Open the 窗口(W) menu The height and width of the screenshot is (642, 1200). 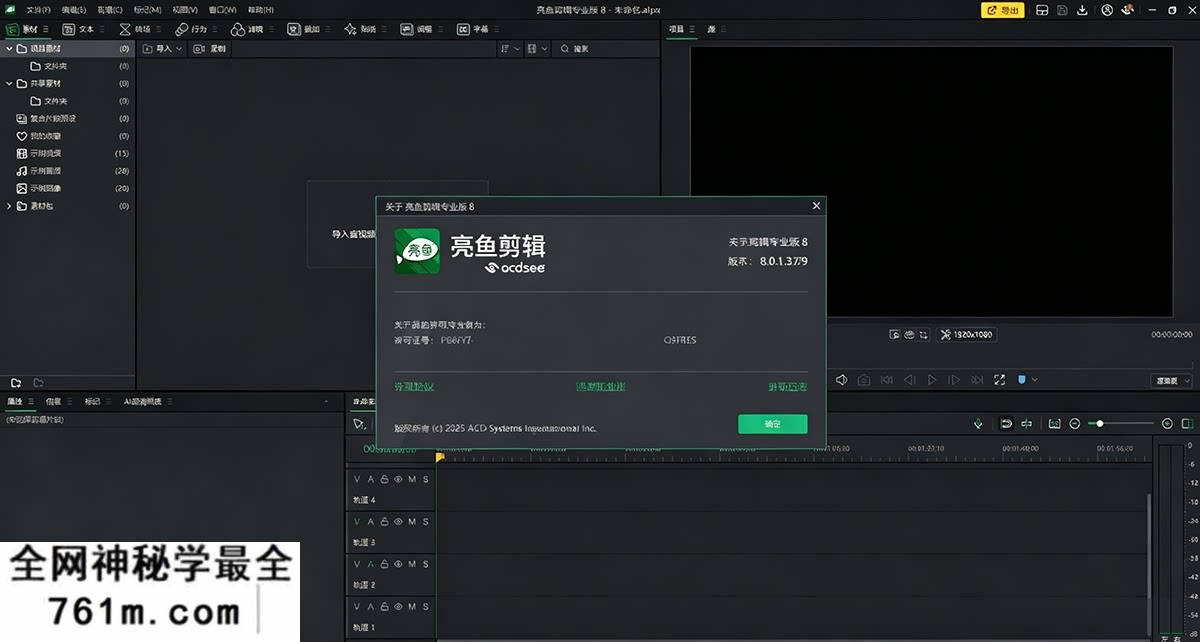[222, 9]
